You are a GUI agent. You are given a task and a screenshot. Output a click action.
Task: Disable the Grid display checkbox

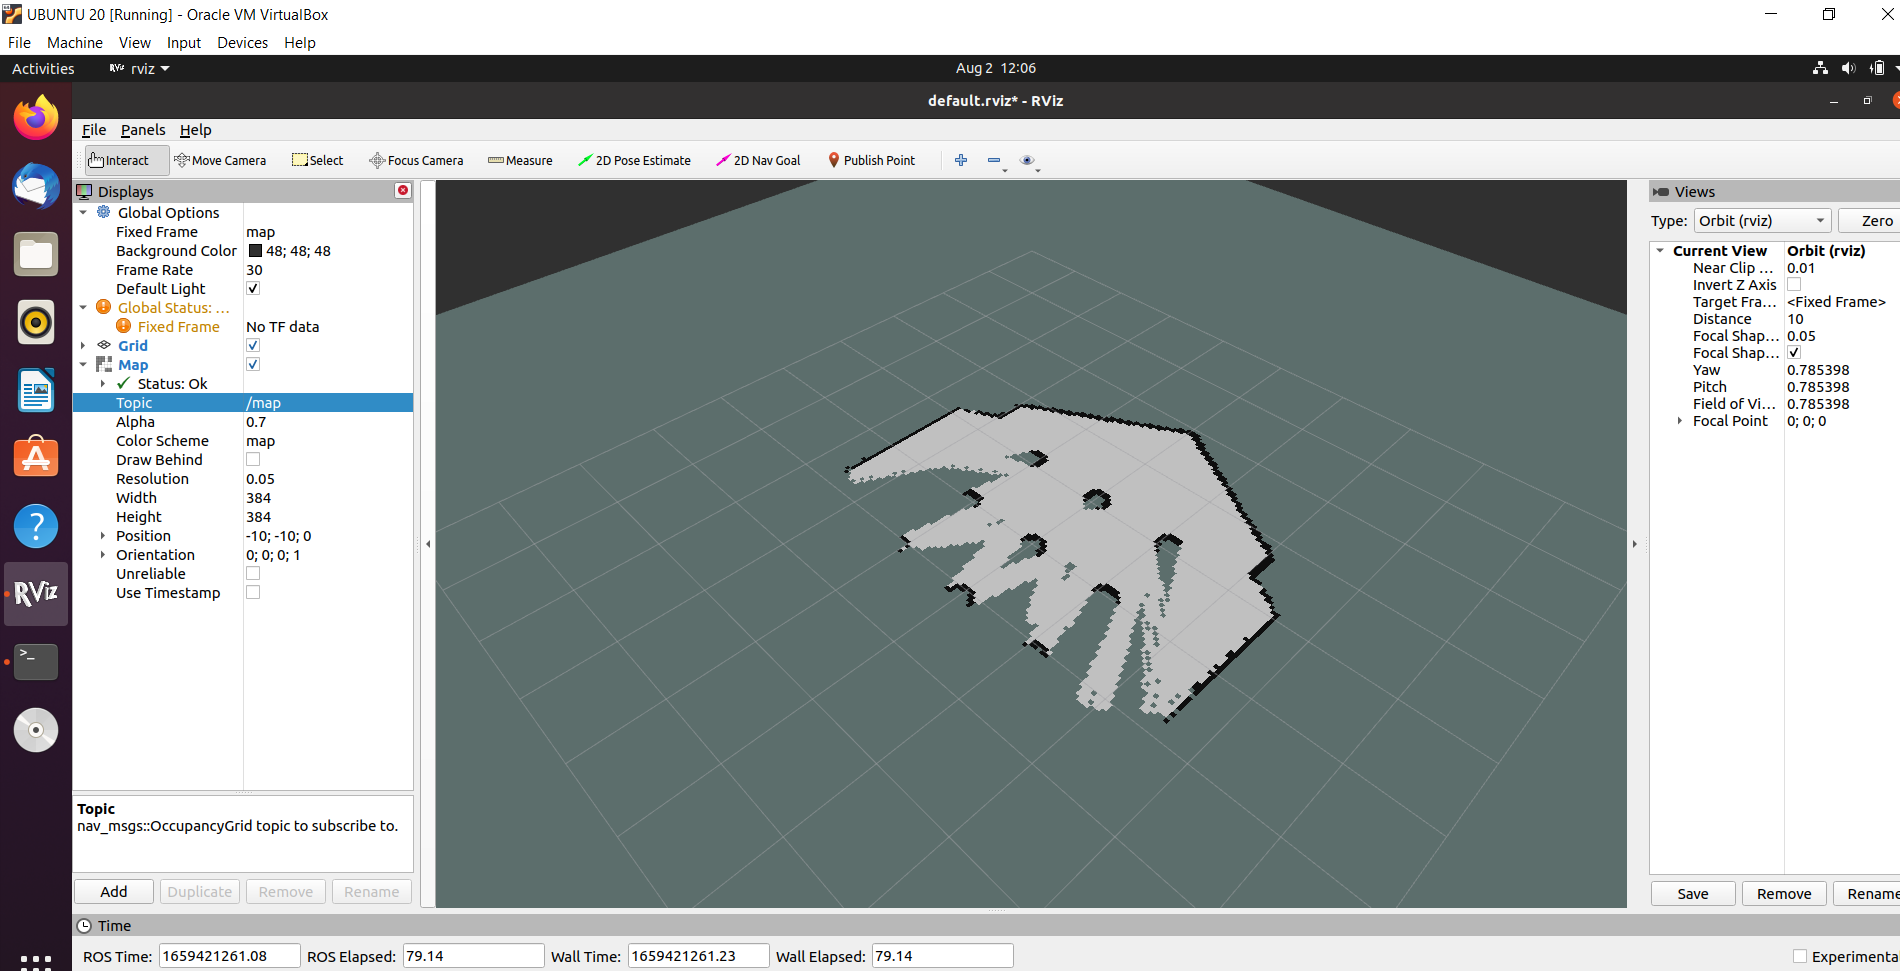pyautogui.click(x=253, y=345)
